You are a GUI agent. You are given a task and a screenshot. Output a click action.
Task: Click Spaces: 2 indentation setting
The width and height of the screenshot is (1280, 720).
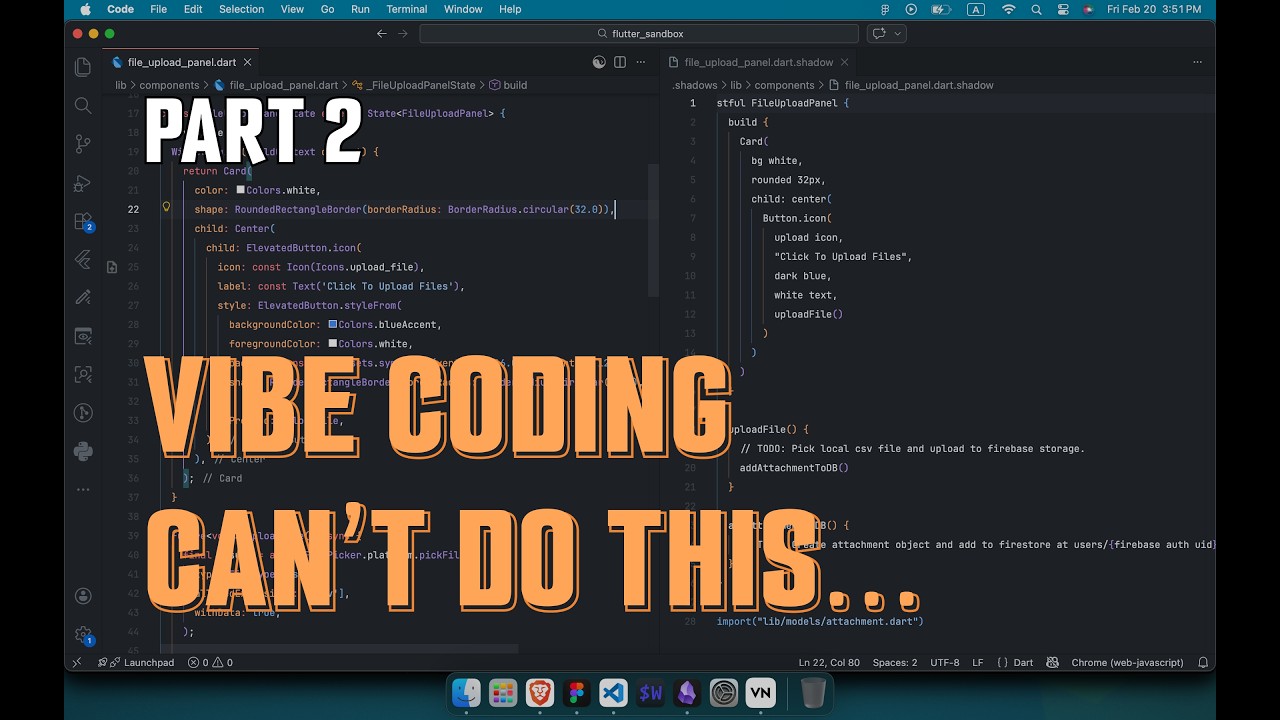click(895, 662)
